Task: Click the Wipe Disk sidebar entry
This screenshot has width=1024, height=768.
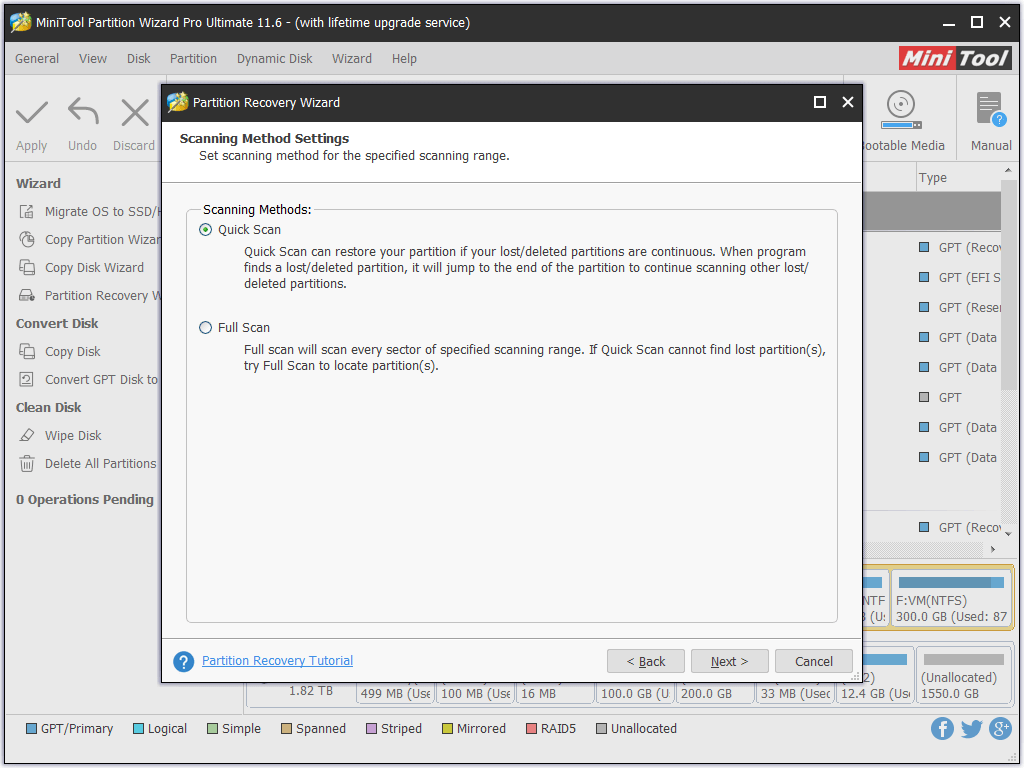Action: (73, 436)
